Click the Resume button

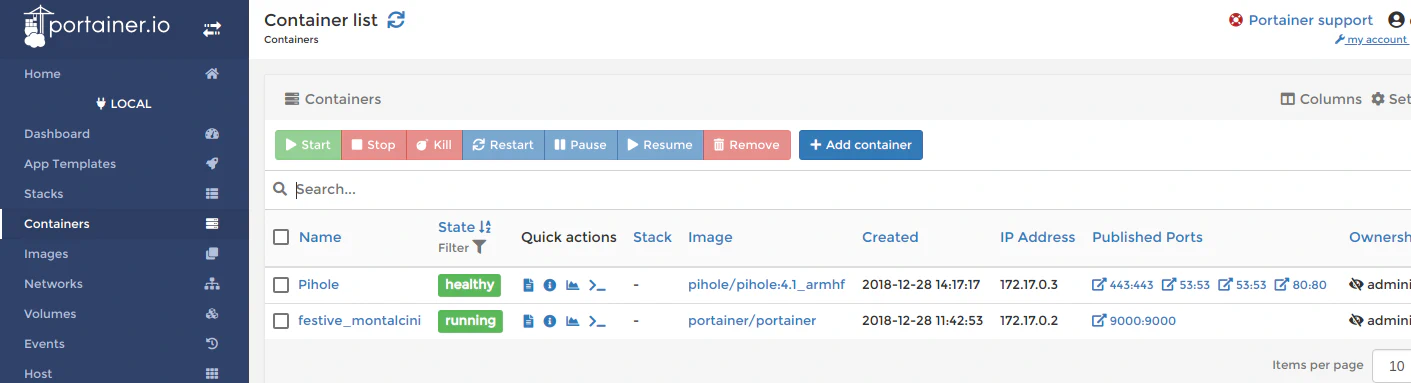(660, 145)
